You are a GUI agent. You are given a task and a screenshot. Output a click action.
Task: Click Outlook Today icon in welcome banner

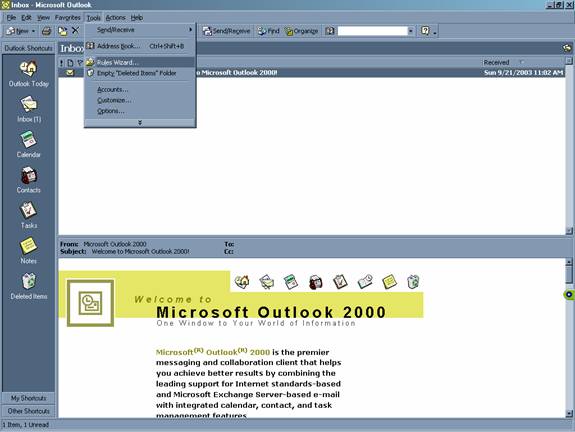pyautogui.click(x=242, y=282)
